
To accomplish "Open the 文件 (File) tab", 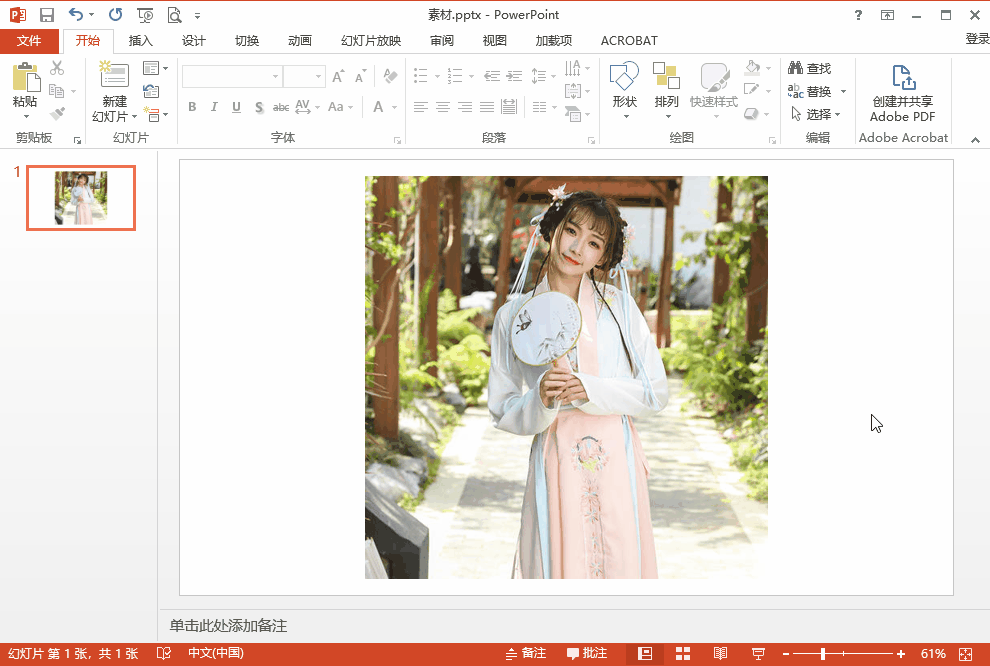I will click(29, 41).
